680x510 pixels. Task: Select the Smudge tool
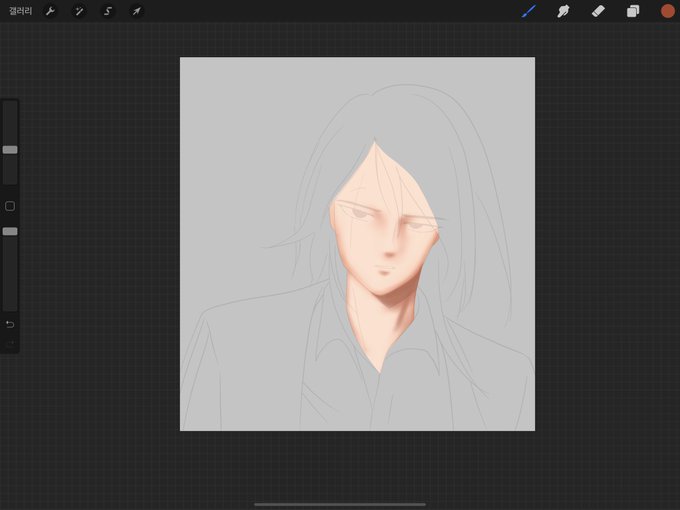point(563,11)
